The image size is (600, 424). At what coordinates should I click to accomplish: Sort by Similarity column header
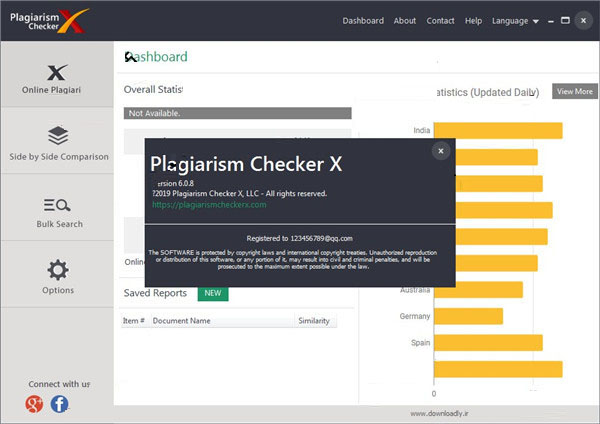[x=314, y=321]
